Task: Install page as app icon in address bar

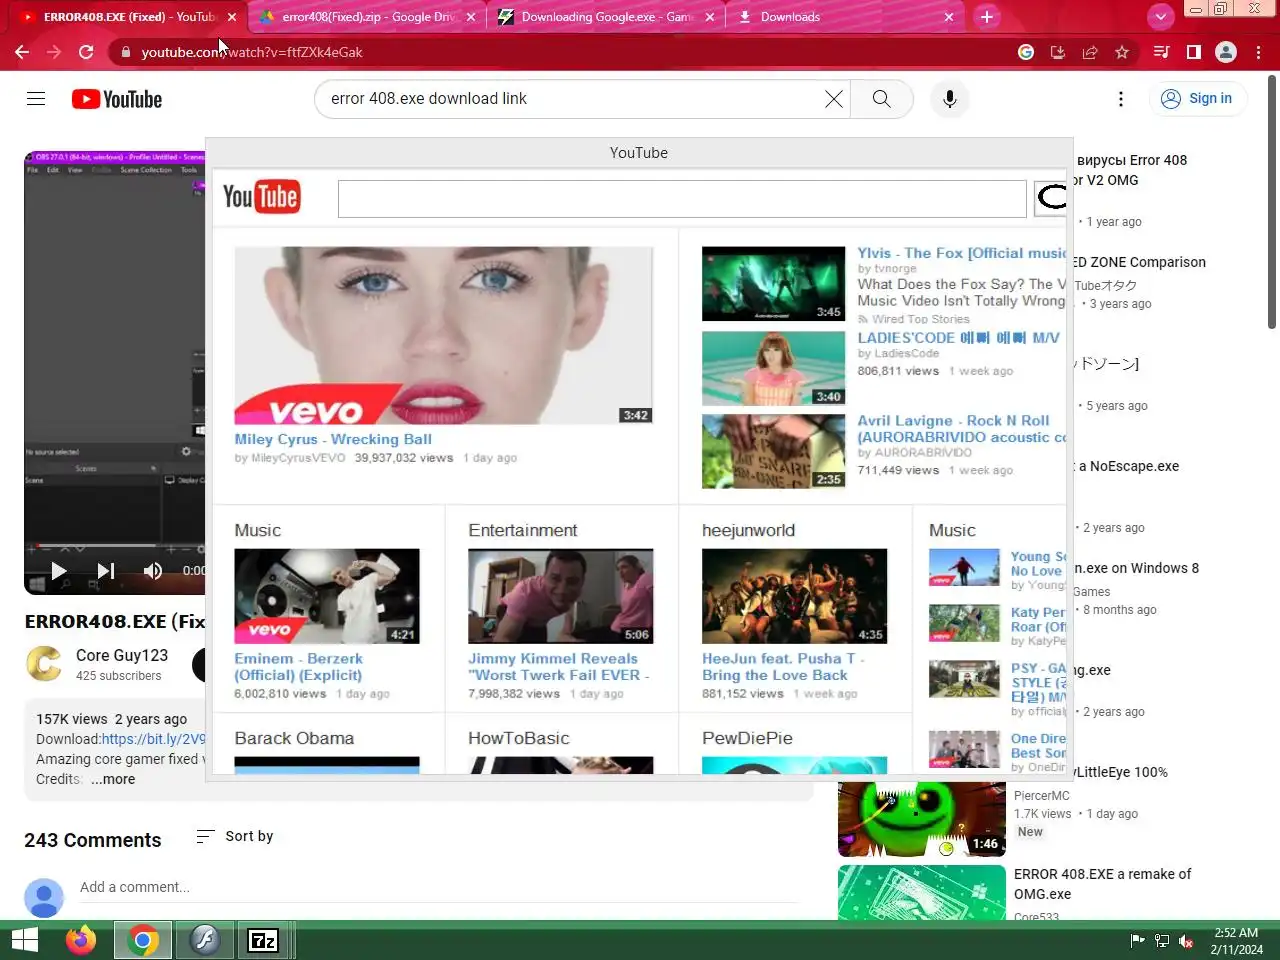Action: (1058, 52)
